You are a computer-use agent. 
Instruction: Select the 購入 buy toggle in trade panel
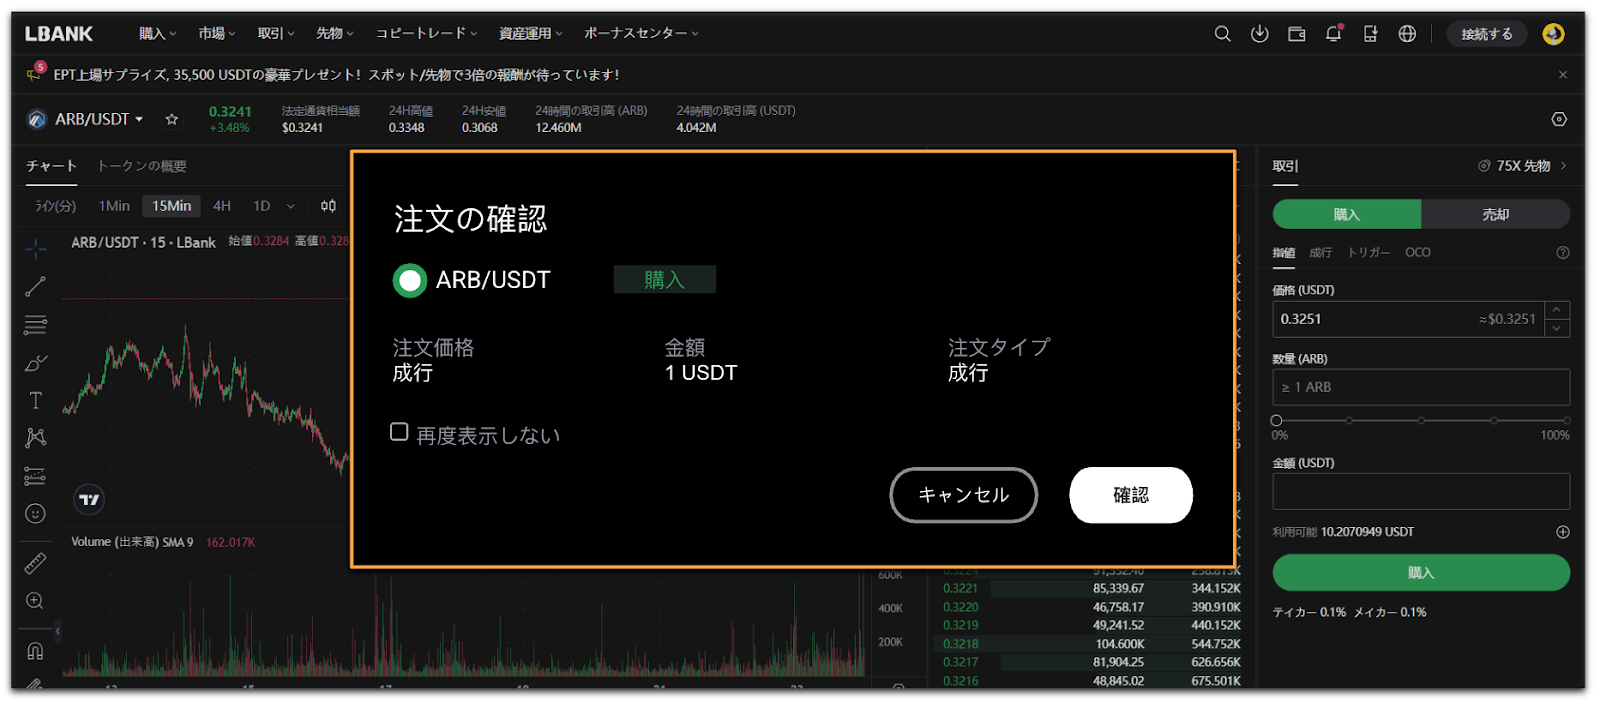[1346, 214]
